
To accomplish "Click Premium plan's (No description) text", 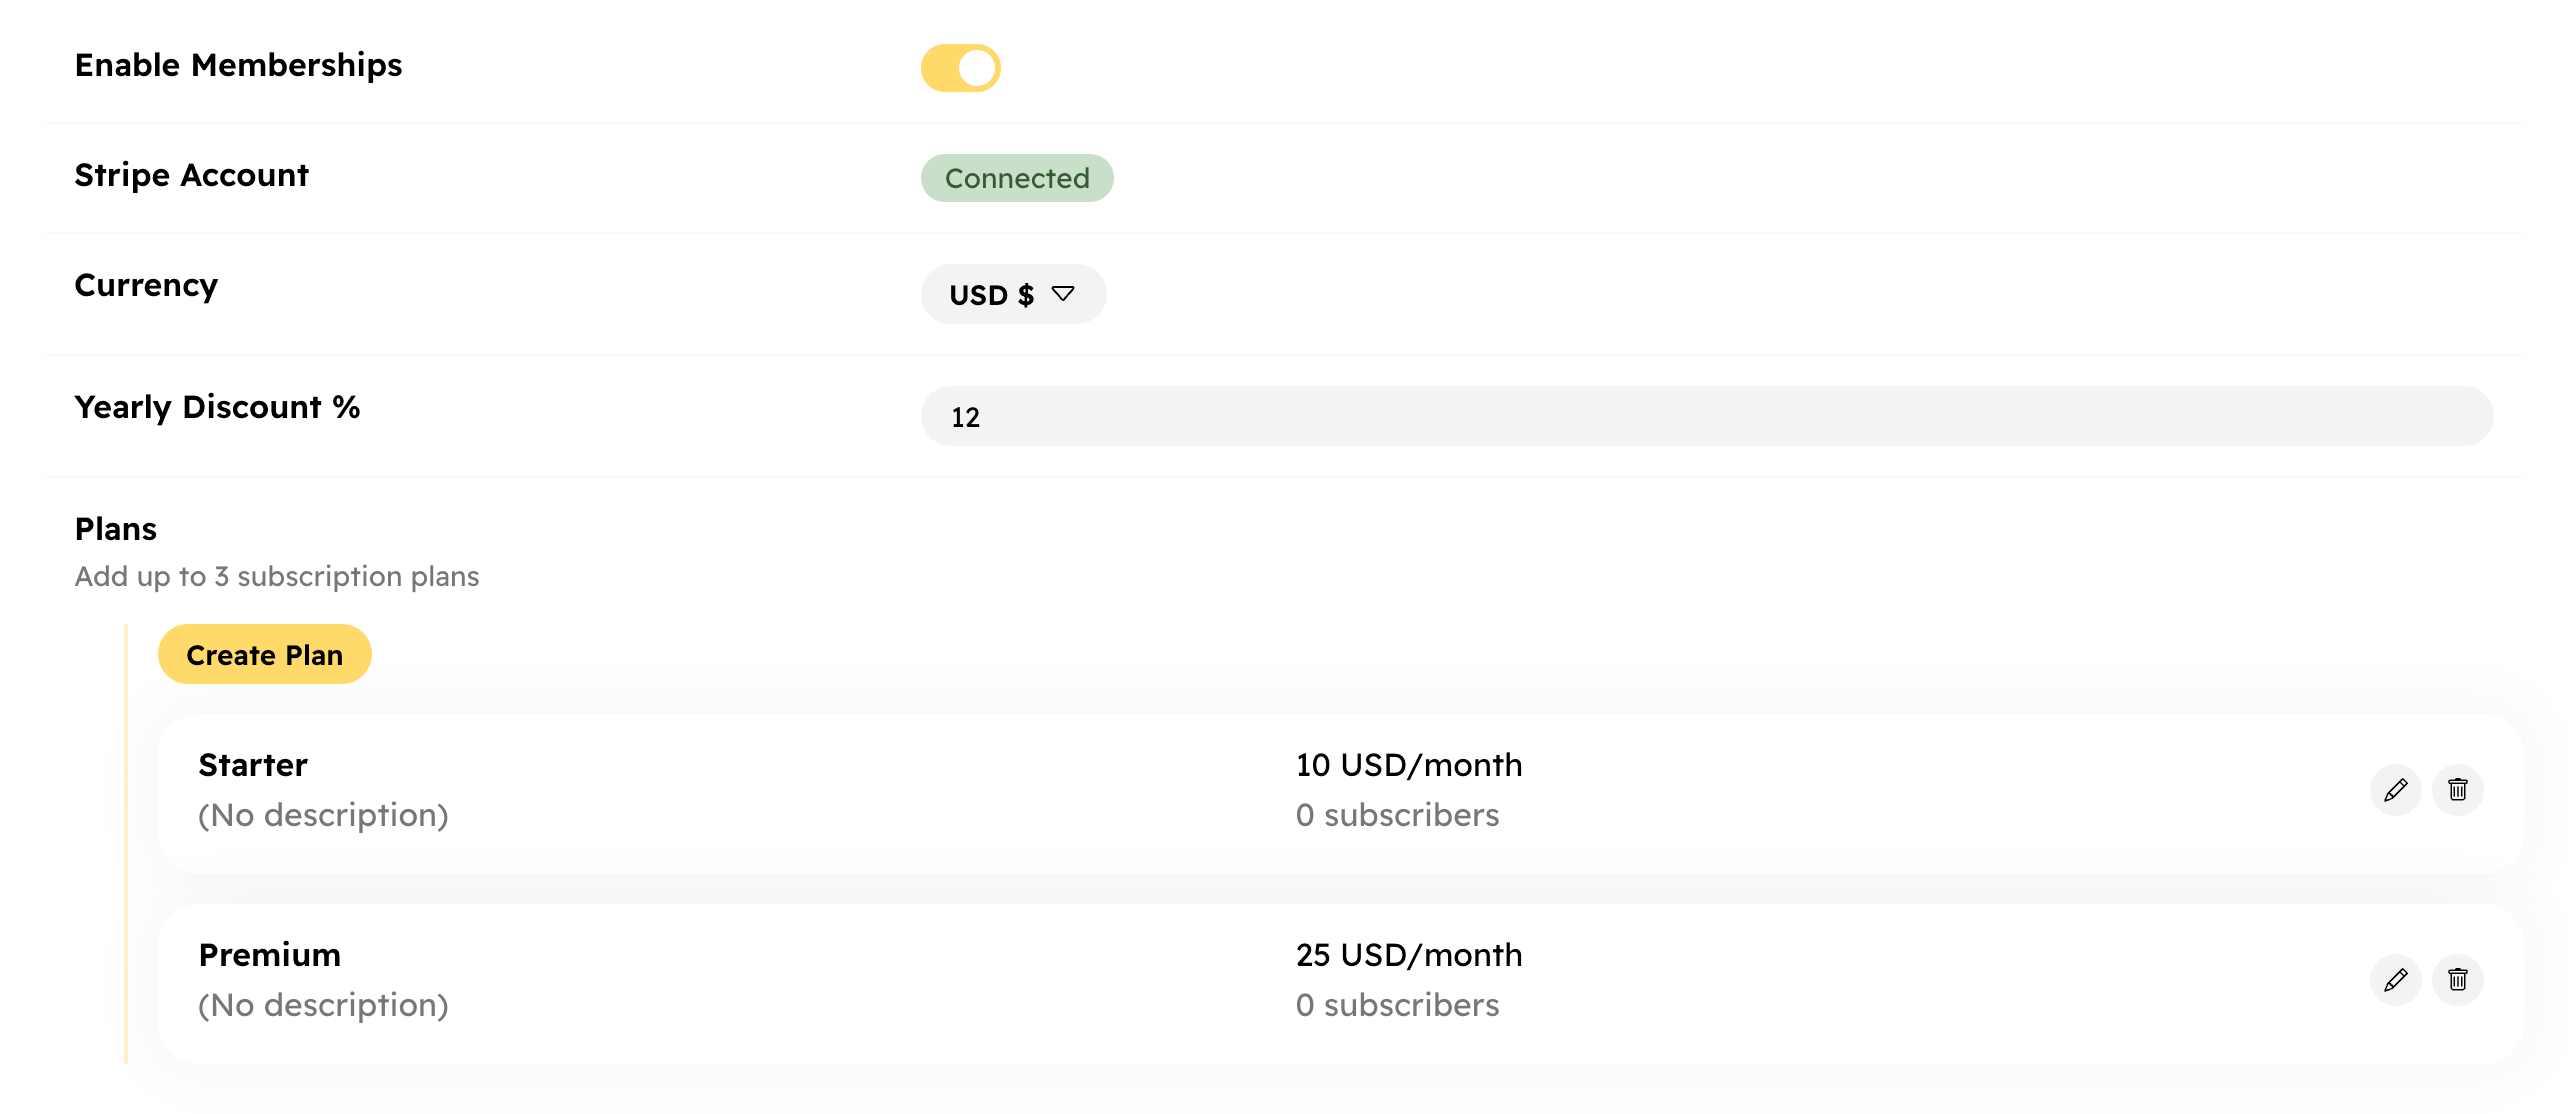I will pyautogui.click(x=323, y=1005).
